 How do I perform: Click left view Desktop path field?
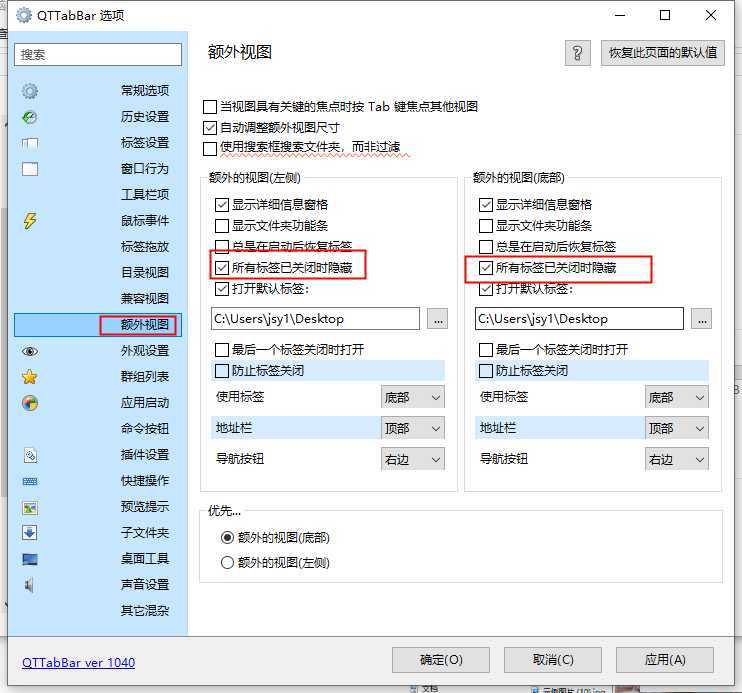coord(315,319)
